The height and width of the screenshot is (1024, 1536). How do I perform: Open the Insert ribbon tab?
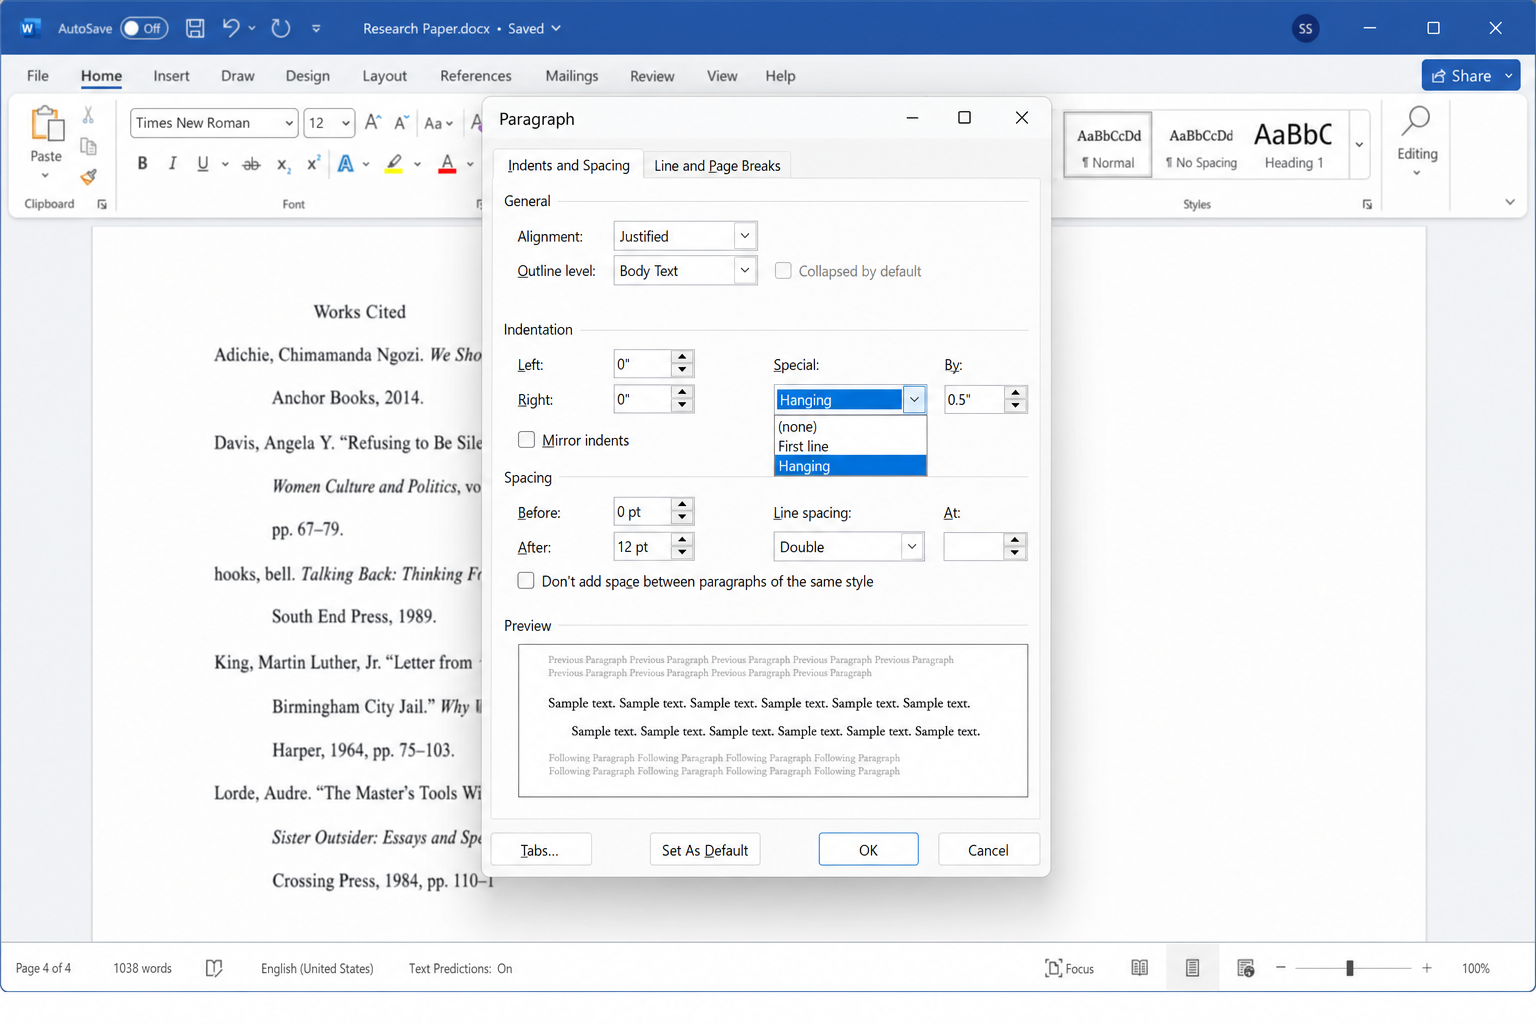click(171, 76)
